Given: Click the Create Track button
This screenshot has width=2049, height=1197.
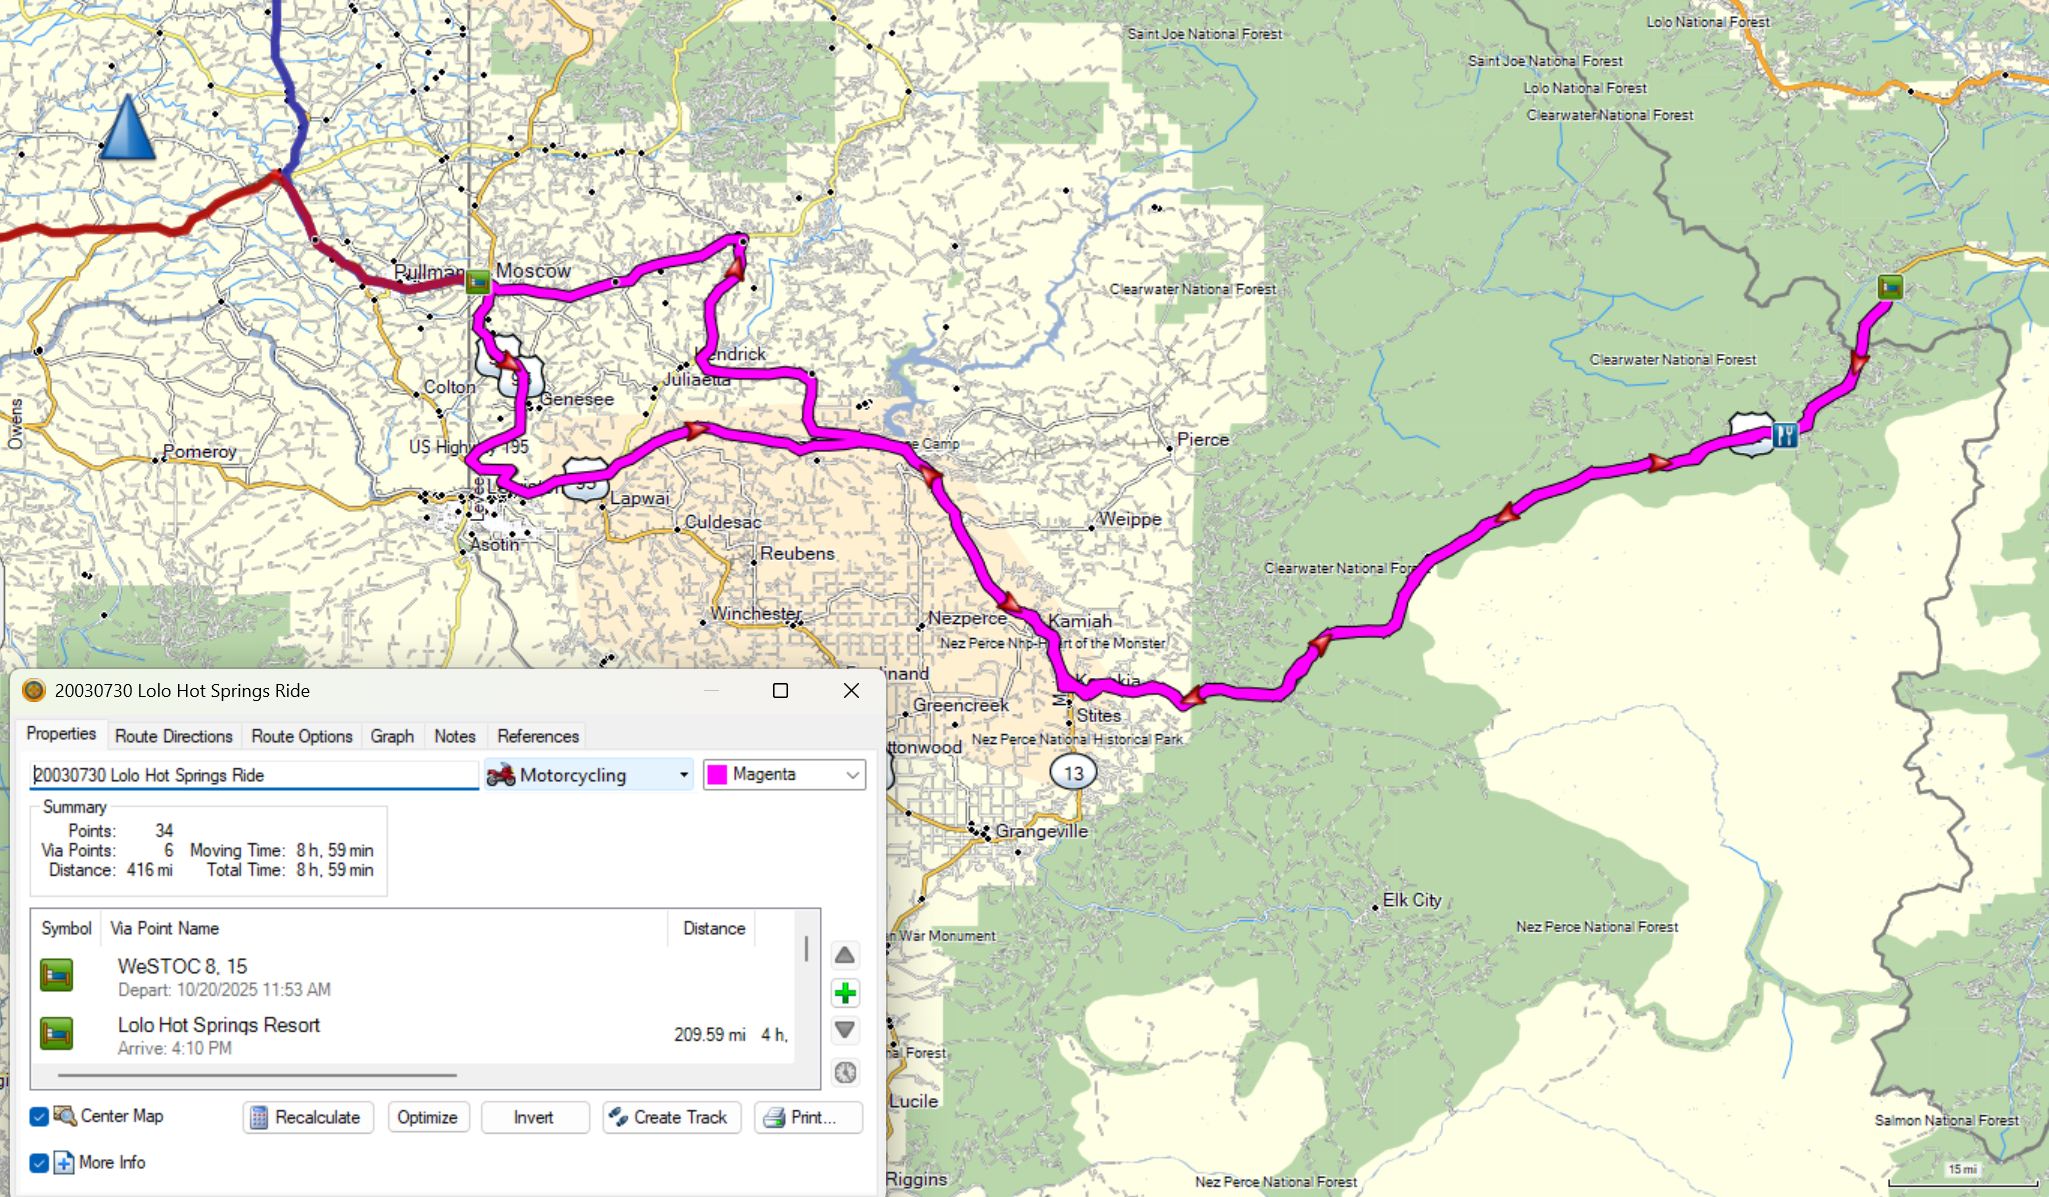Looking at the screenshot, I should pyautogui.click(x=670, y=1117).
